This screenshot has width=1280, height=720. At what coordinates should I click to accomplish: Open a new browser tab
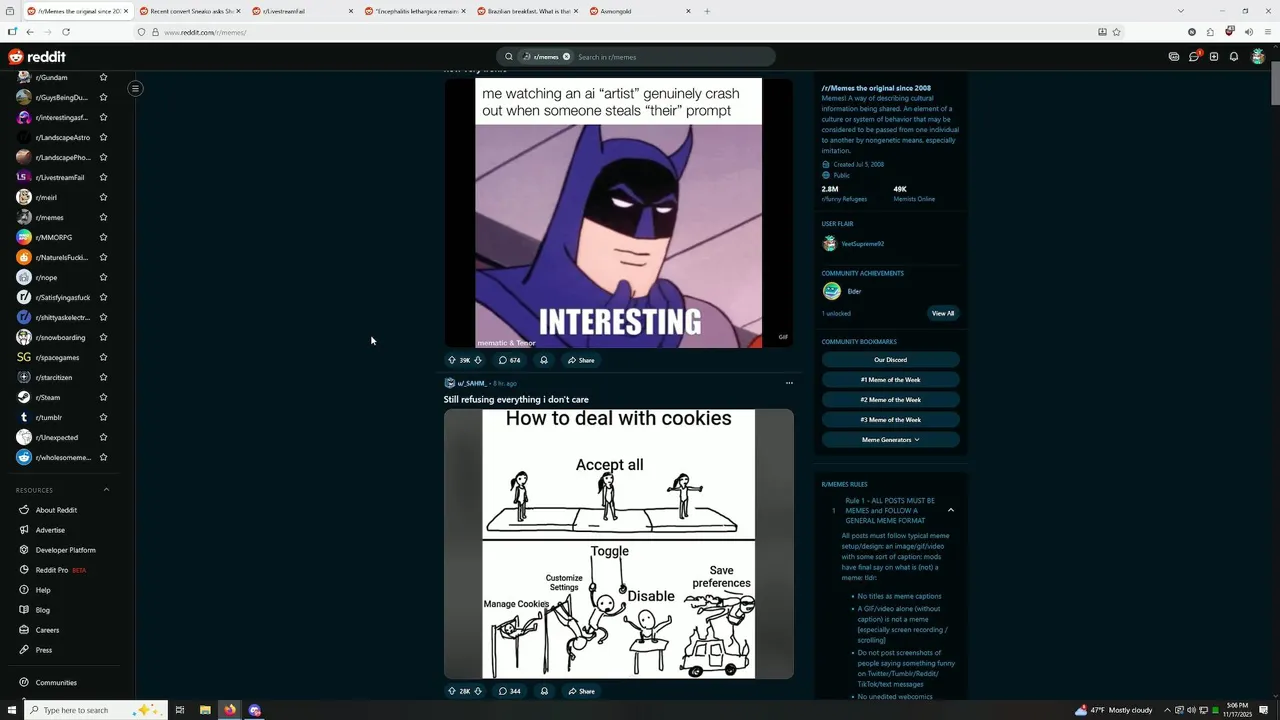707,11
